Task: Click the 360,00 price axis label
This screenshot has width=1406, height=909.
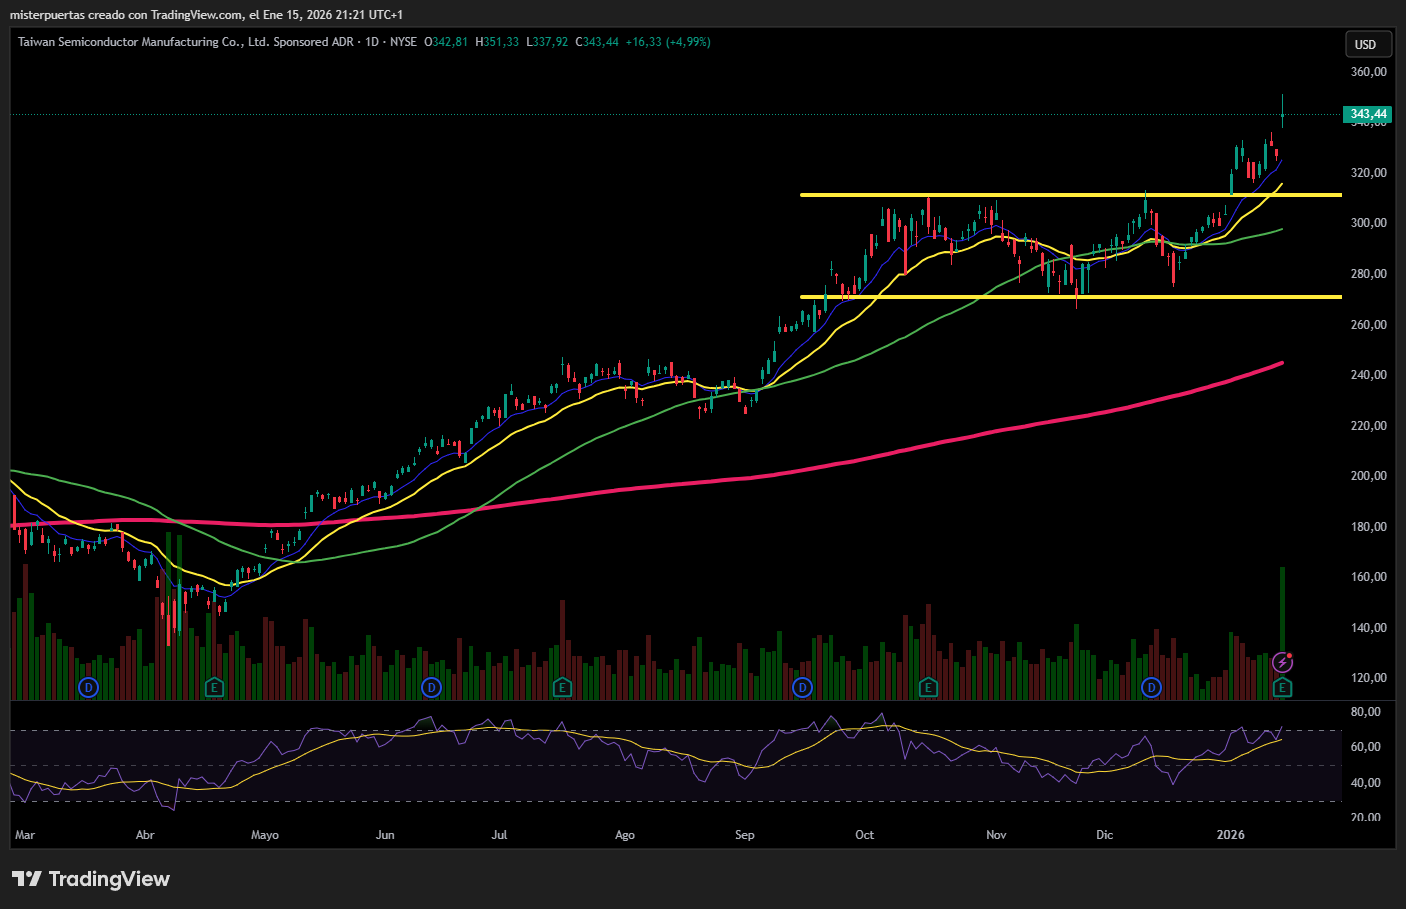Action: (1368, 72)
